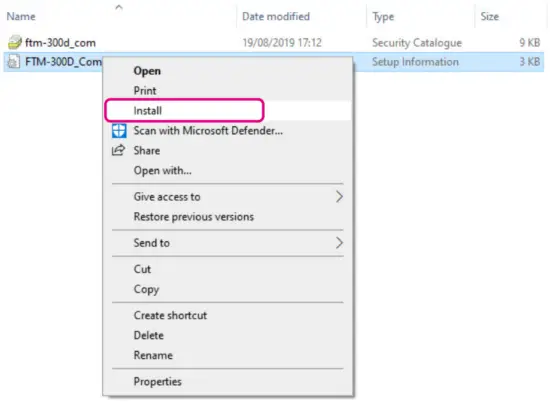The width and height of the screenshot is (550, 402).
Task: Sort by the Size column header
Action: click(490, 16)
